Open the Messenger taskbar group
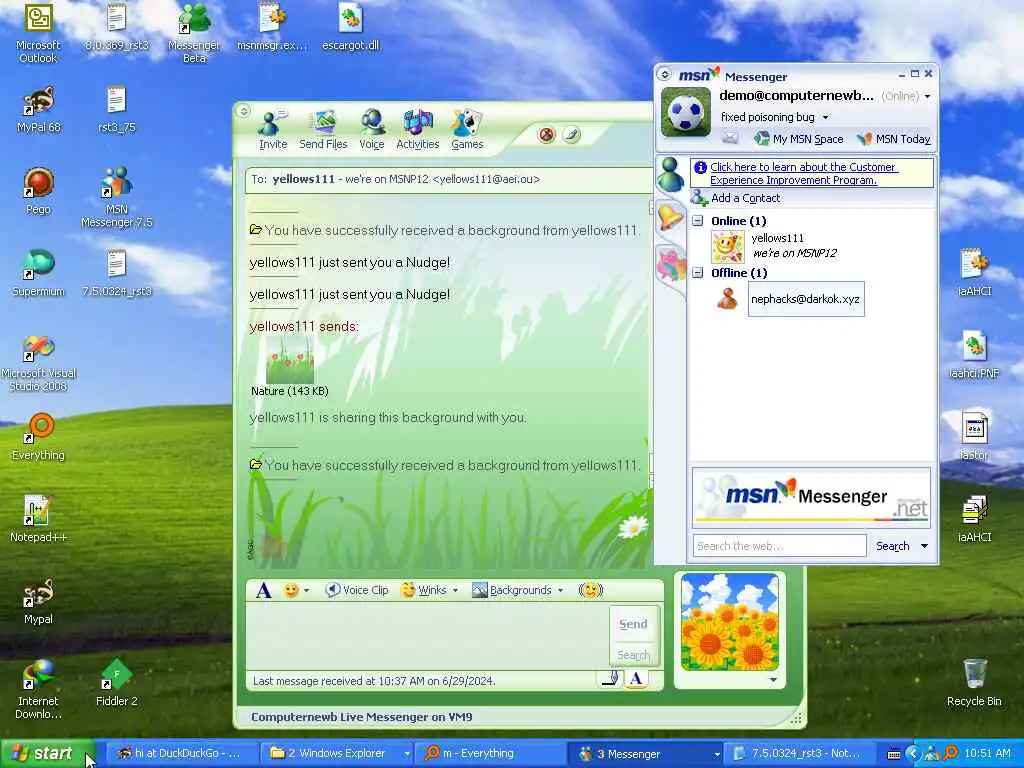Image resolution: width=1024 pixels, height=768 pixels. (x=647, y=754)
